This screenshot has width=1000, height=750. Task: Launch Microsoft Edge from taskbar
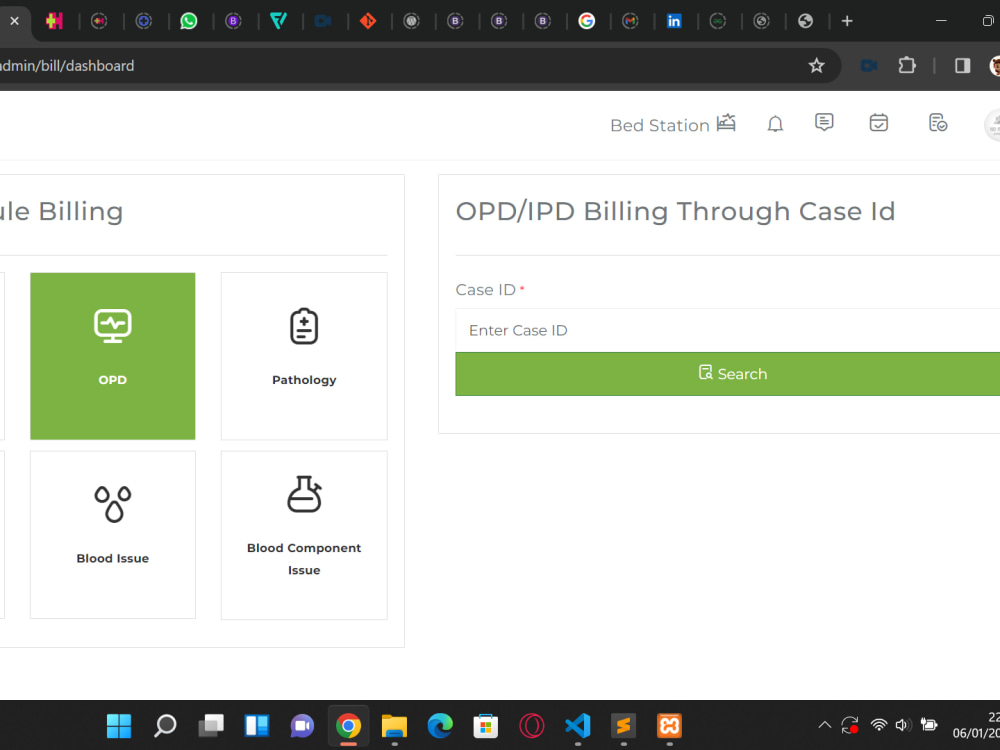(440, 725)
